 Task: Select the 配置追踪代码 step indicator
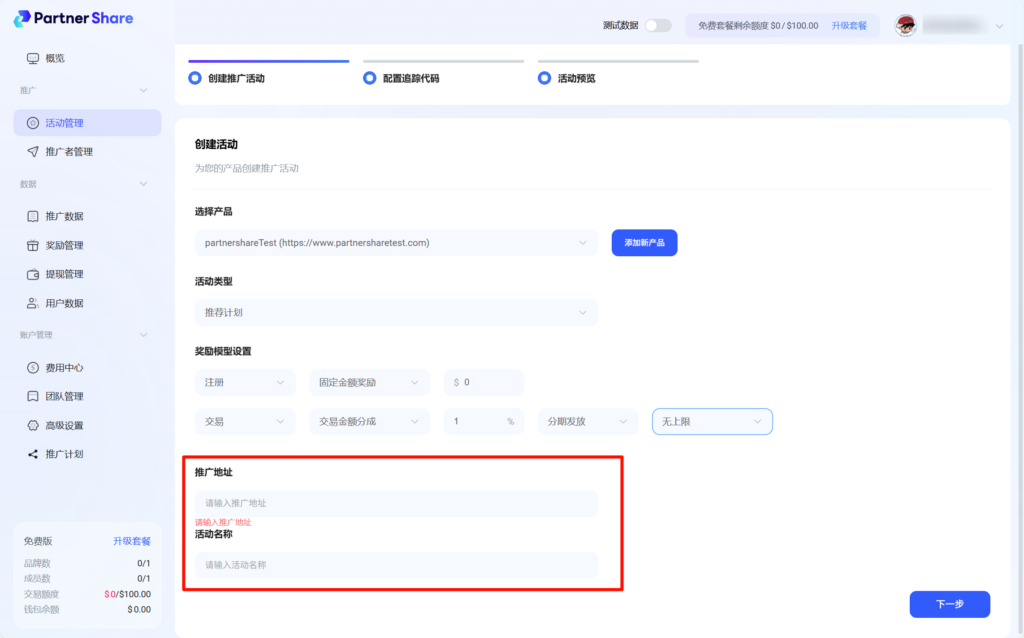tap(370, 78)
